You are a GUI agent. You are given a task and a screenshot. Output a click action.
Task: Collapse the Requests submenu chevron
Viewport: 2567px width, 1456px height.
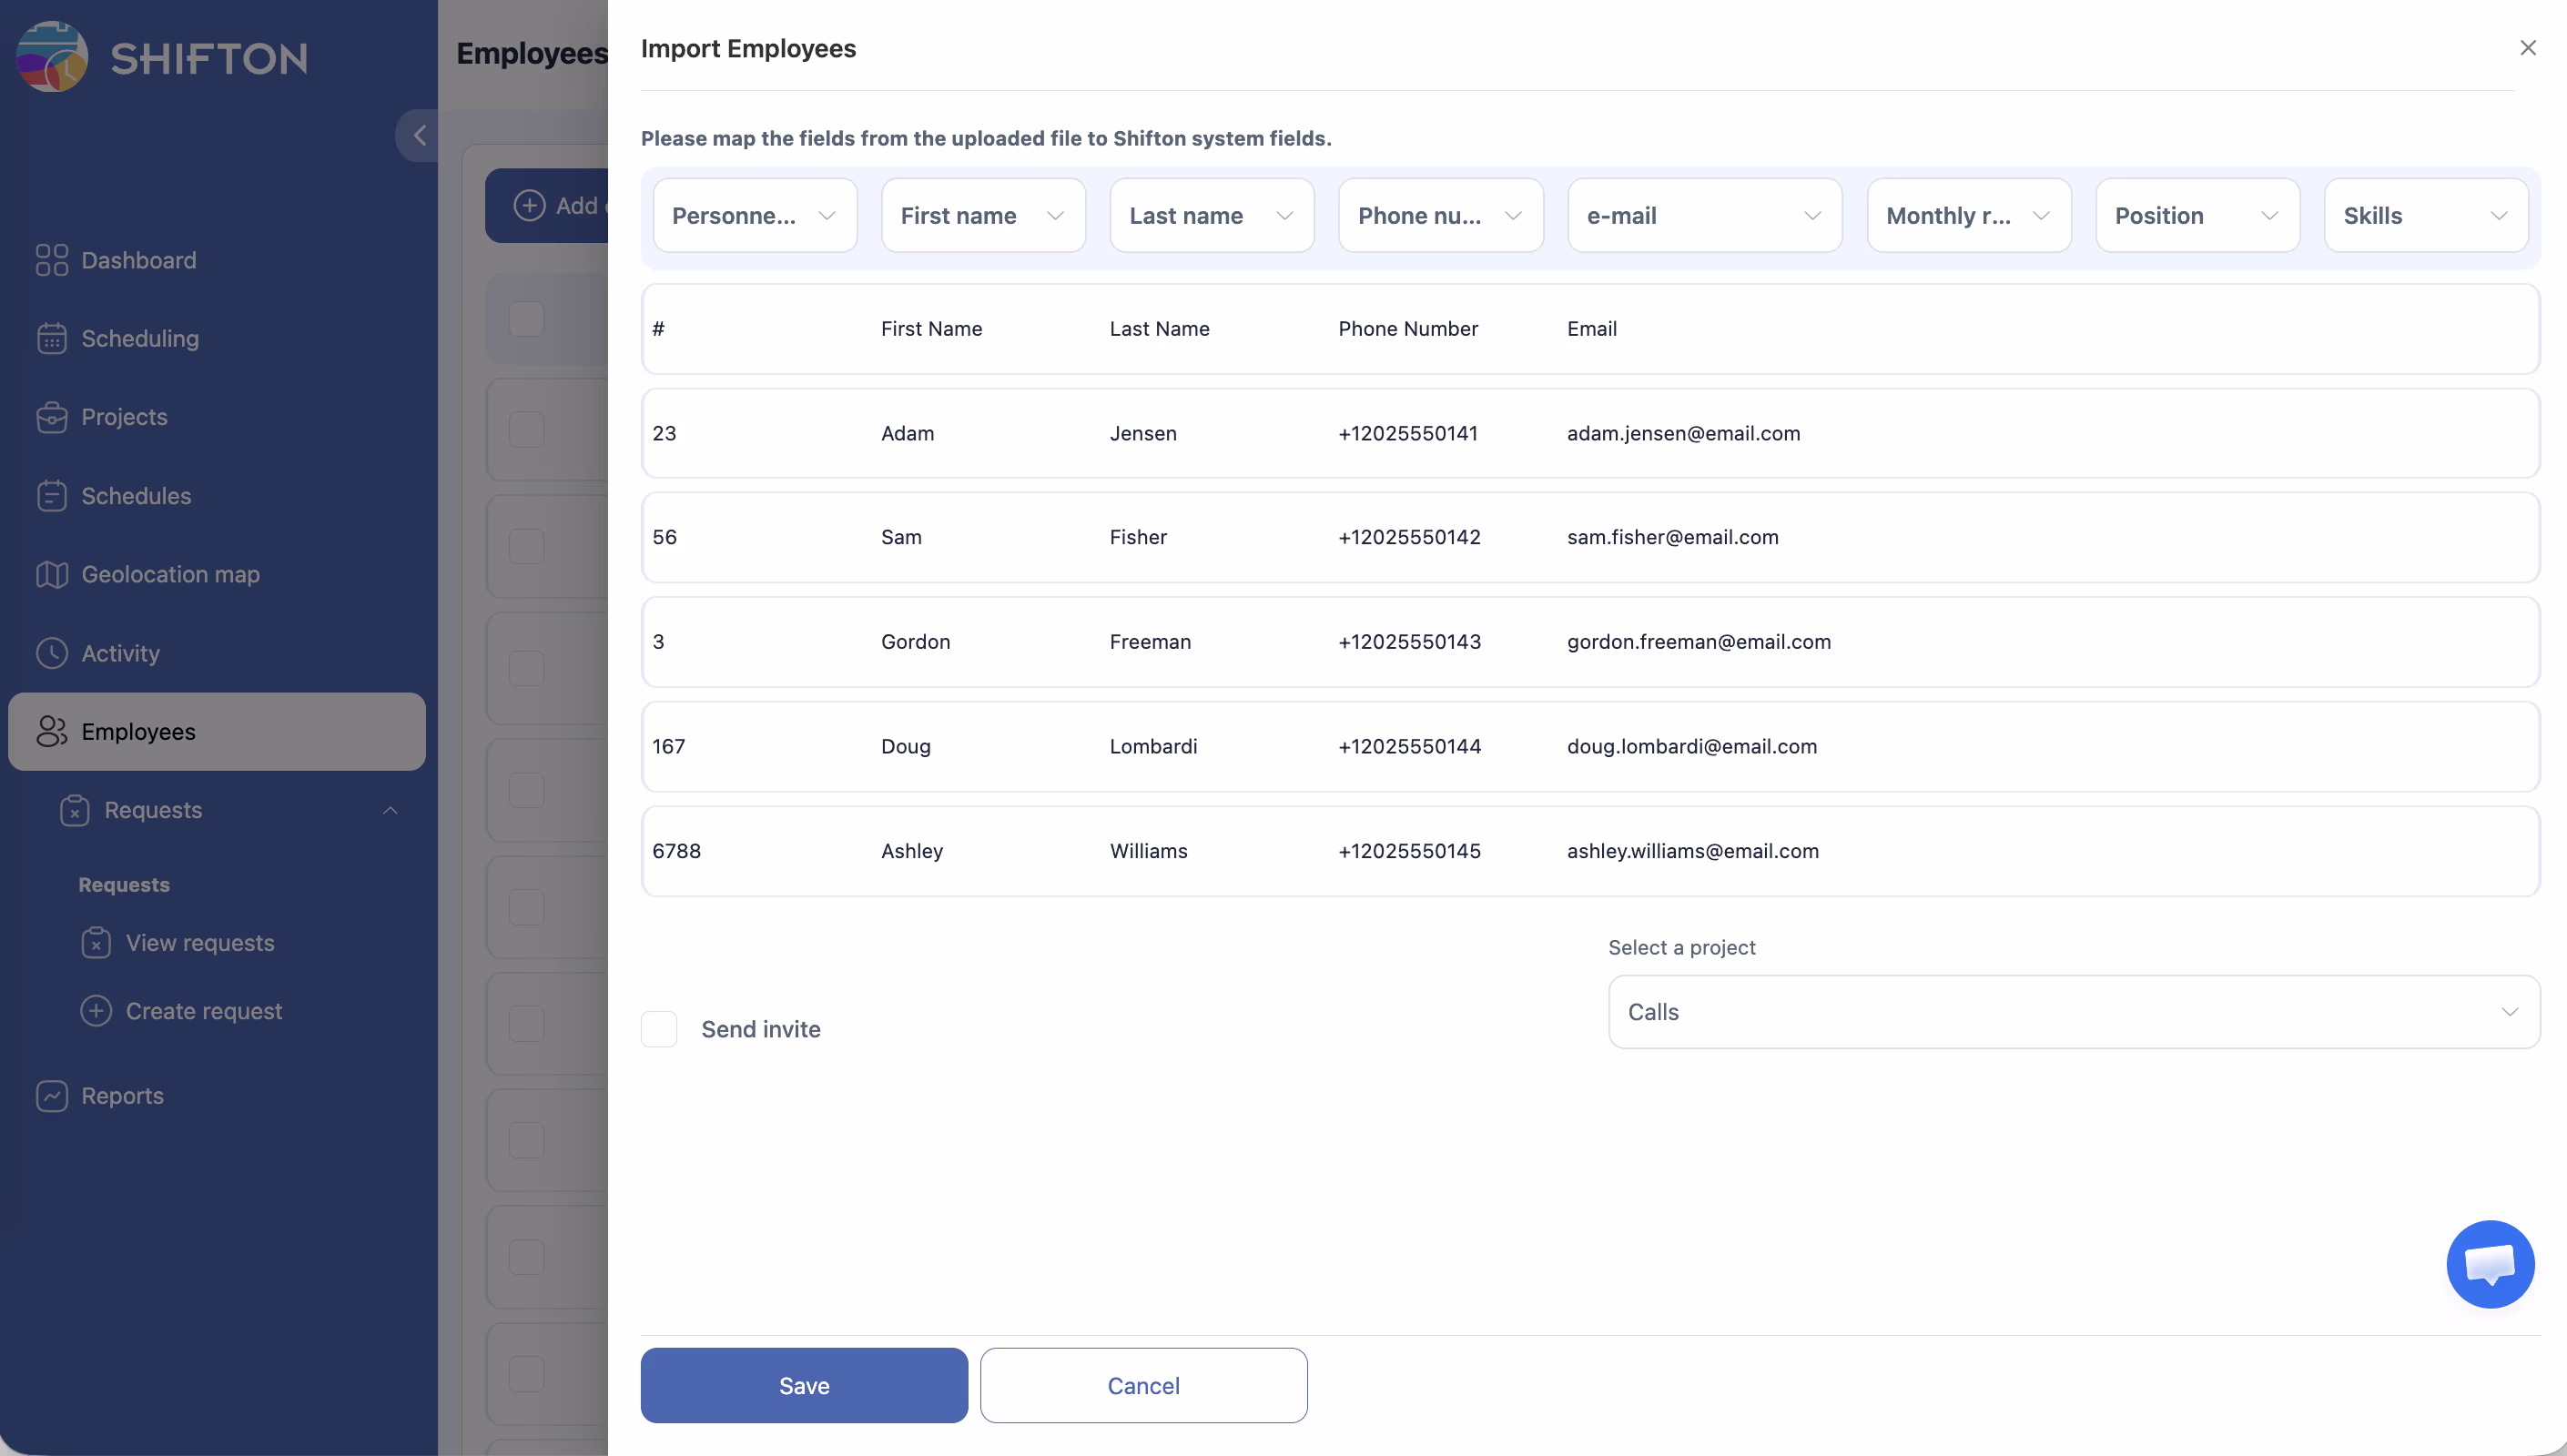click(x=390, y=810)
